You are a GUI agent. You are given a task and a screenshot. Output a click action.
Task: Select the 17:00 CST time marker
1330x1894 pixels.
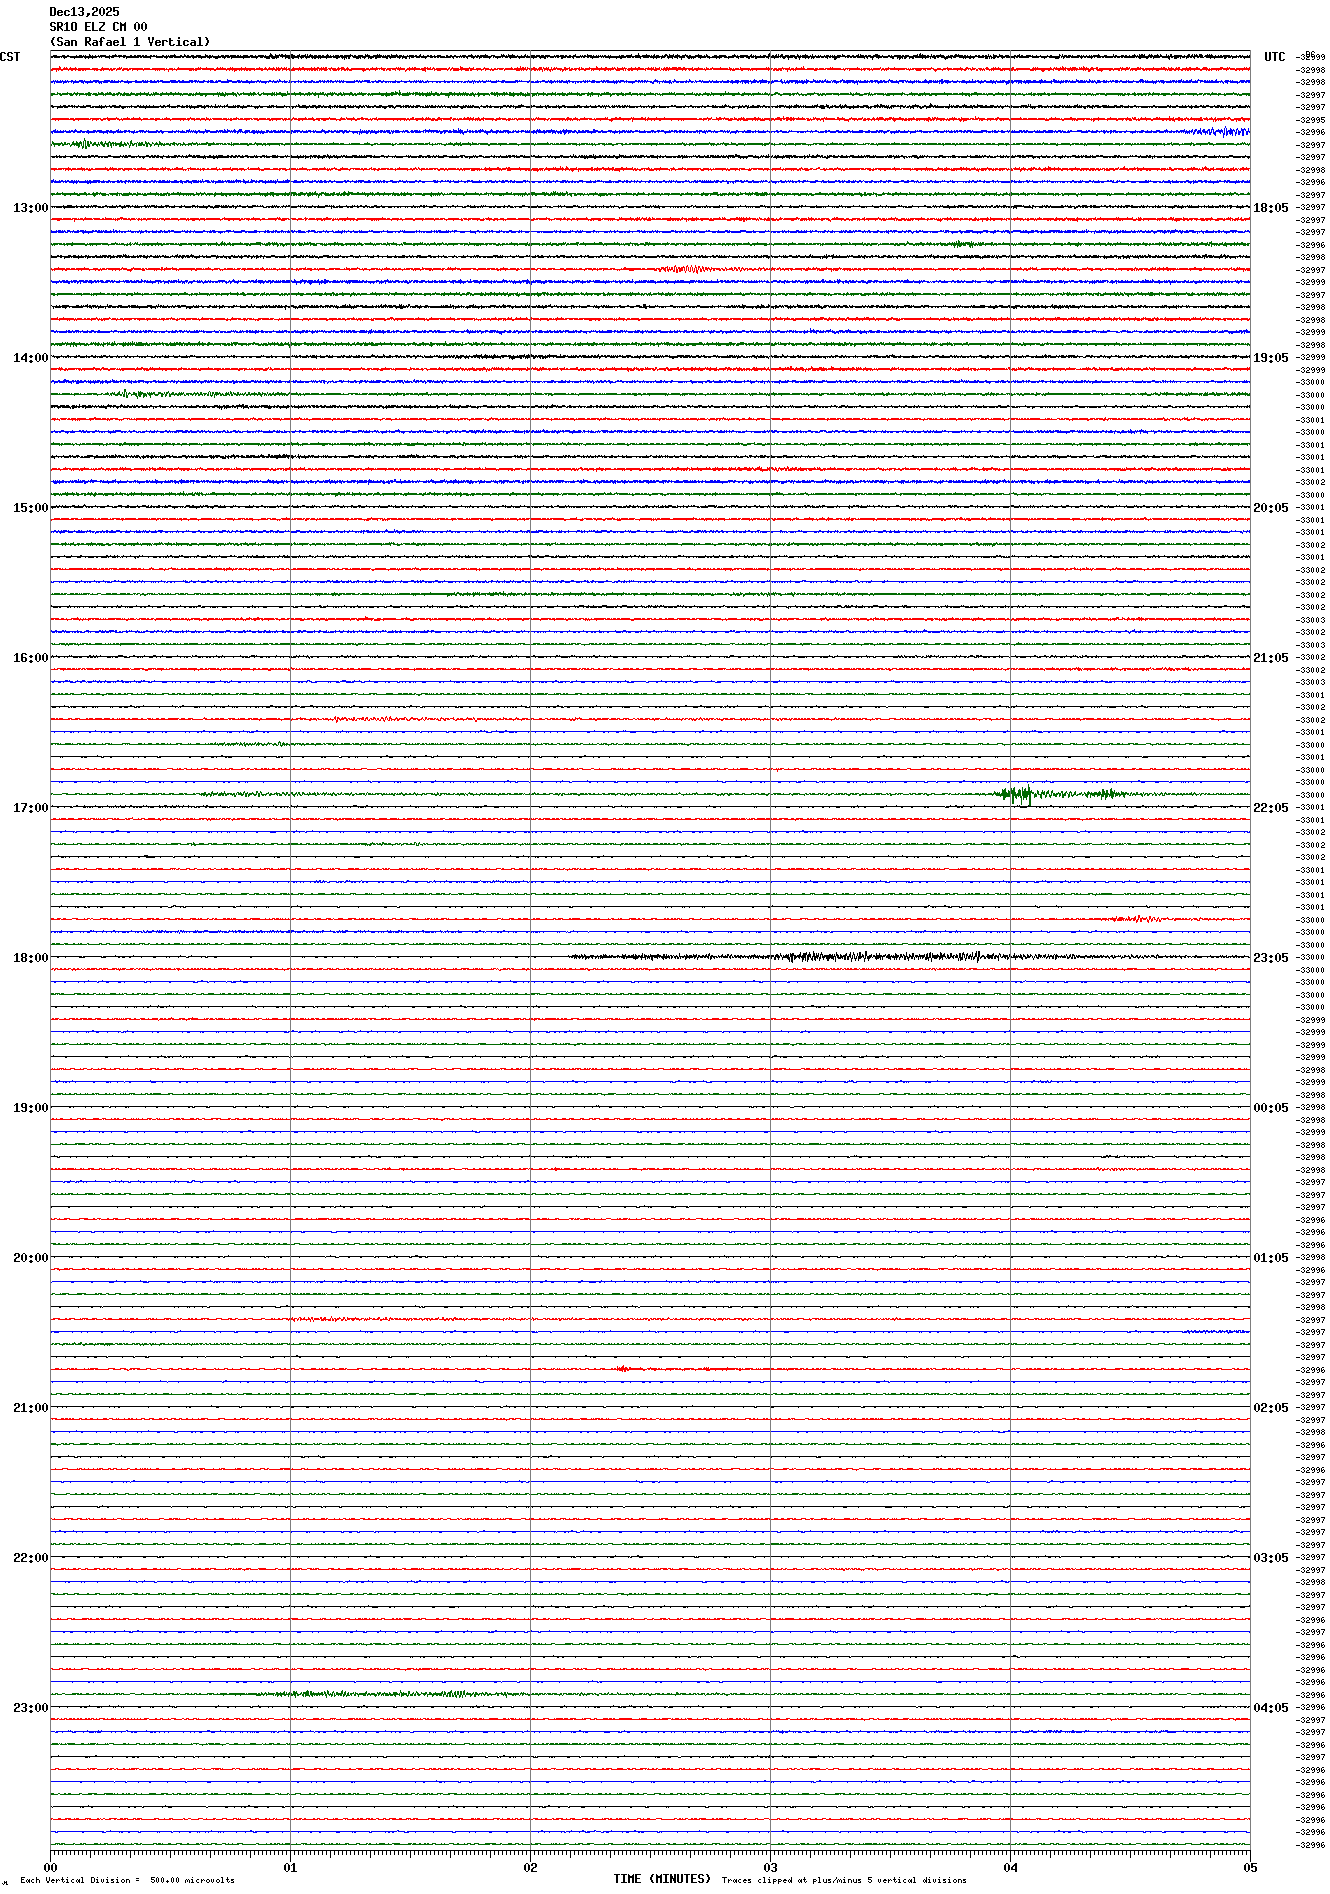(x=30, y=808)
